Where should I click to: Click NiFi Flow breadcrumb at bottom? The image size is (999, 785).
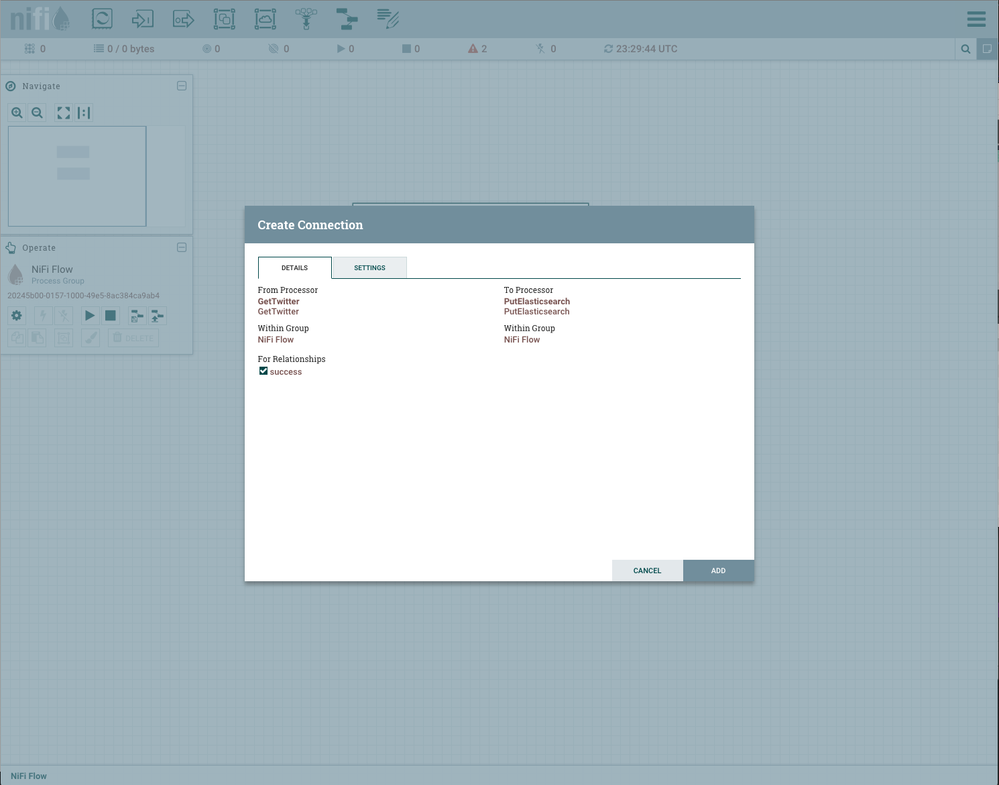point(29,775)
